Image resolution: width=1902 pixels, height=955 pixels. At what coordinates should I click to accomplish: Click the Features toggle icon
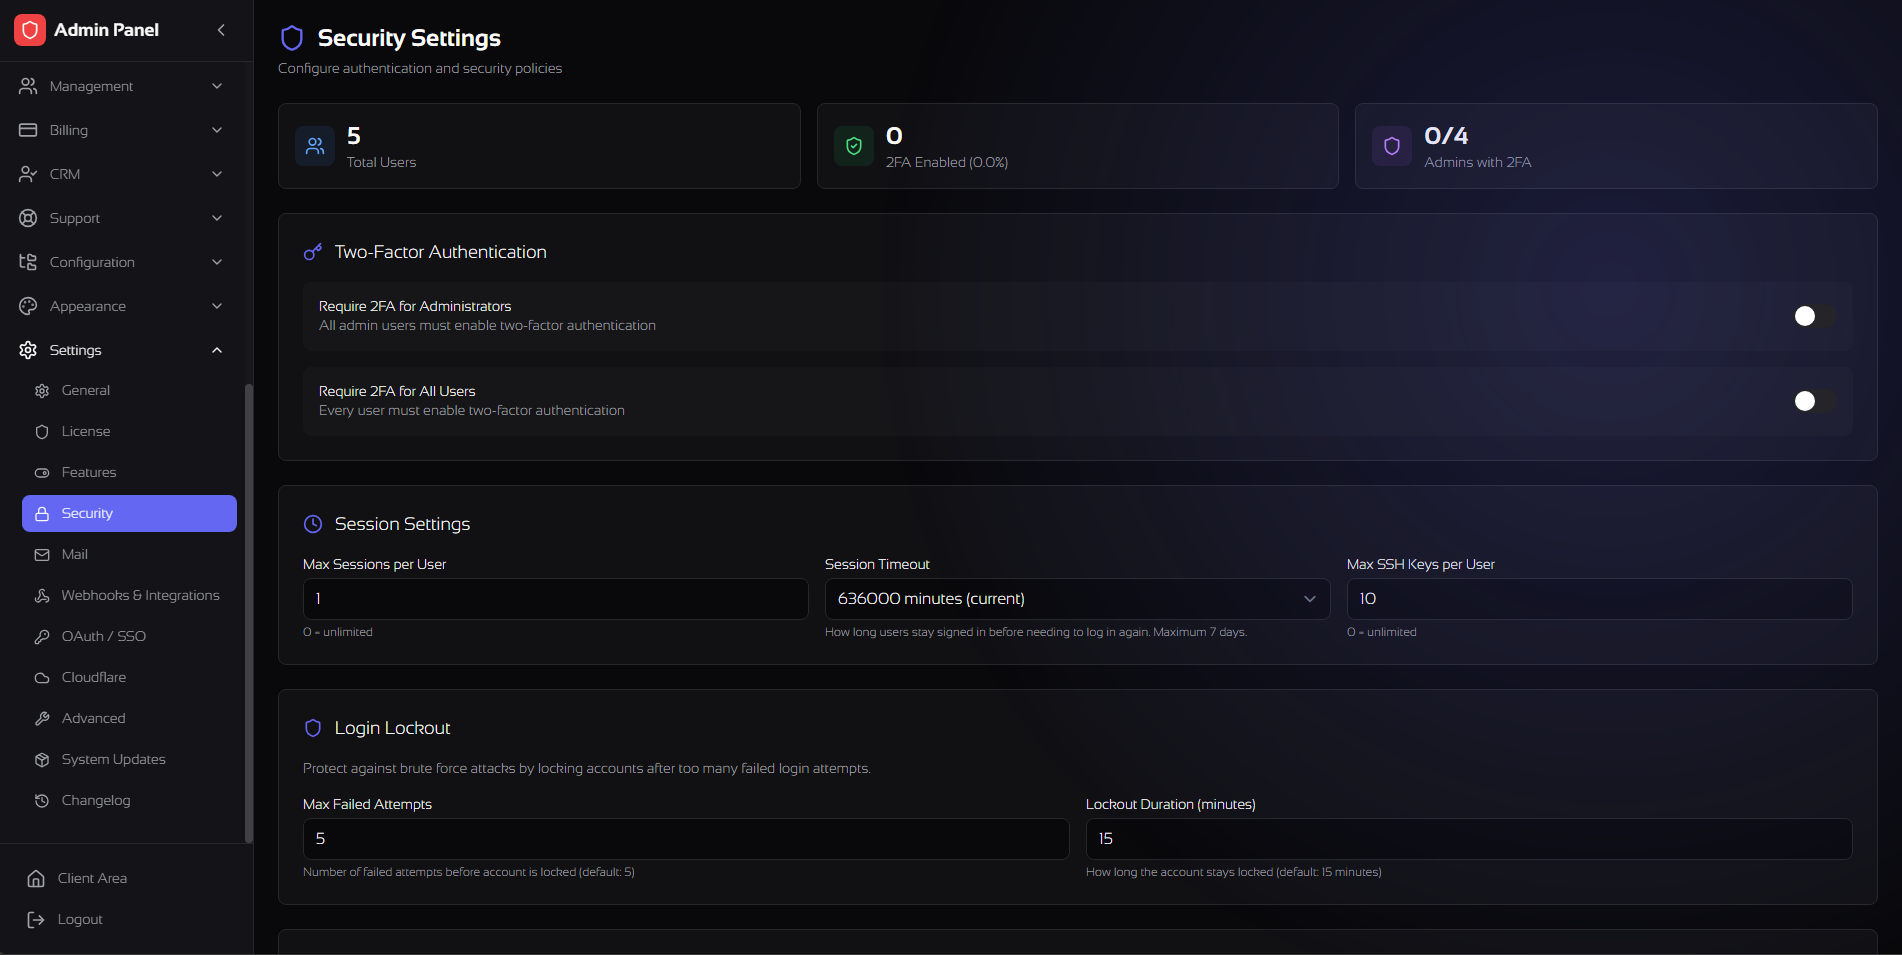coord(42,473)
